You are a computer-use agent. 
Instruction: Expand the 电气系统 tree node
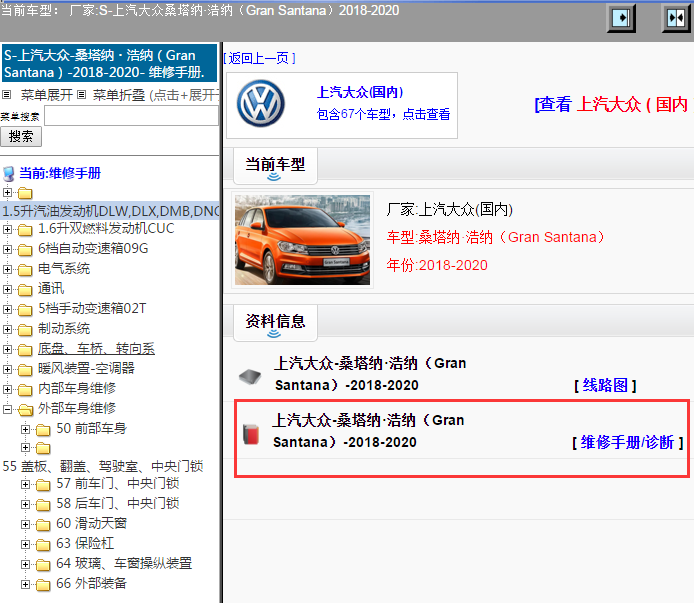pyautogui.click(x=7, y=269)
